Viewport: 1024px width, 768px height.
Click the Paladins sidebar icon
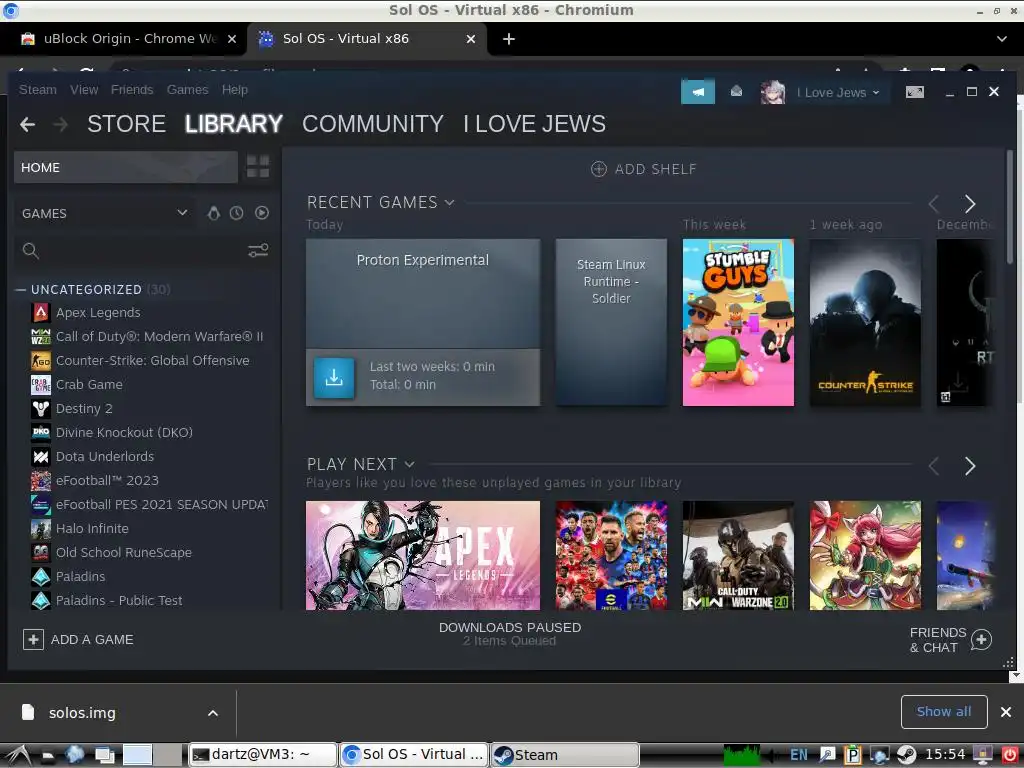(x=40, y=577)
